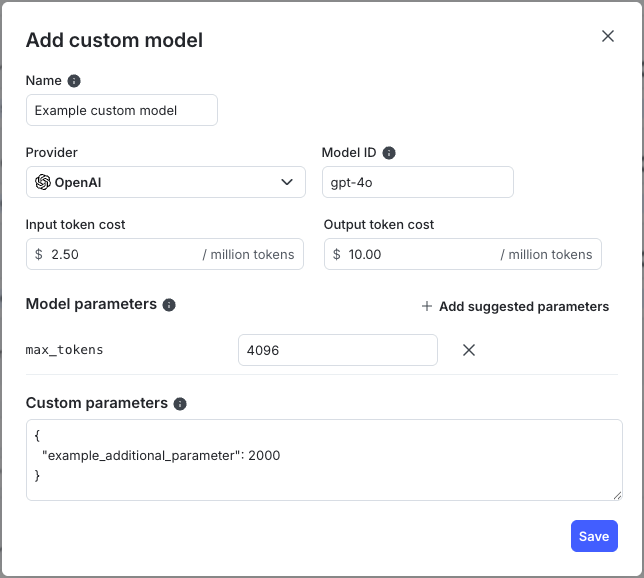
Task: Click the Model parameters info icon
Action: click(x=169, y=305)
